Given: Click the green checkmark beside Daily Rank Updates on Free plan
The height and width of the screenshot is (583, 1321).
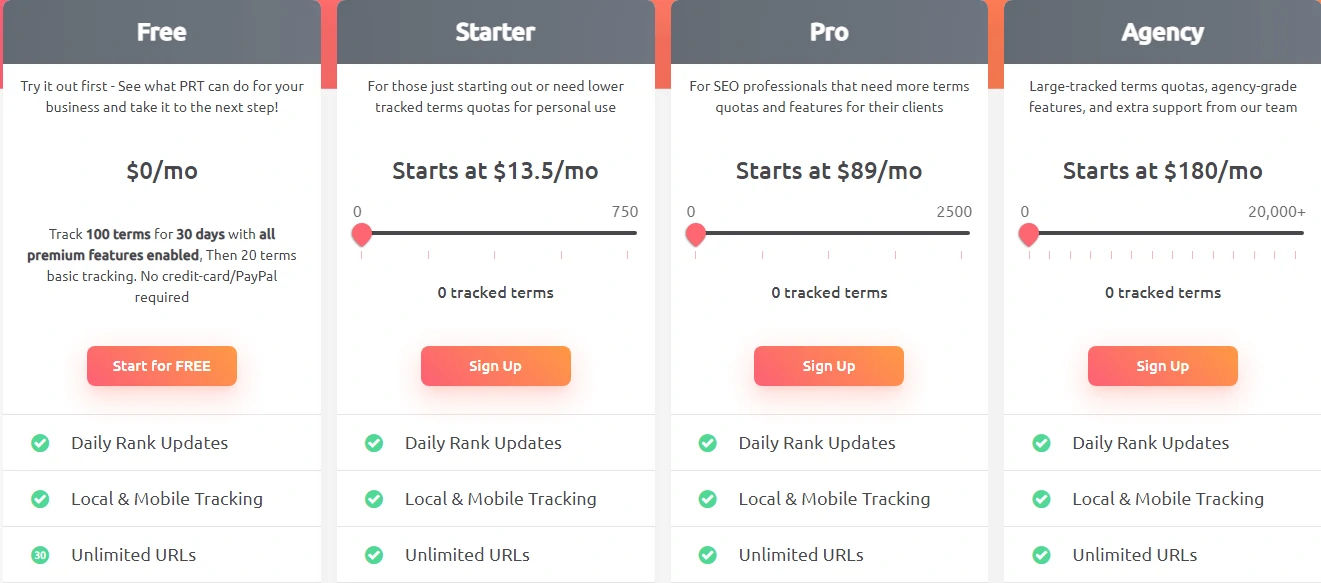Looking at the screenshot, I should click(x=40, y=442).
